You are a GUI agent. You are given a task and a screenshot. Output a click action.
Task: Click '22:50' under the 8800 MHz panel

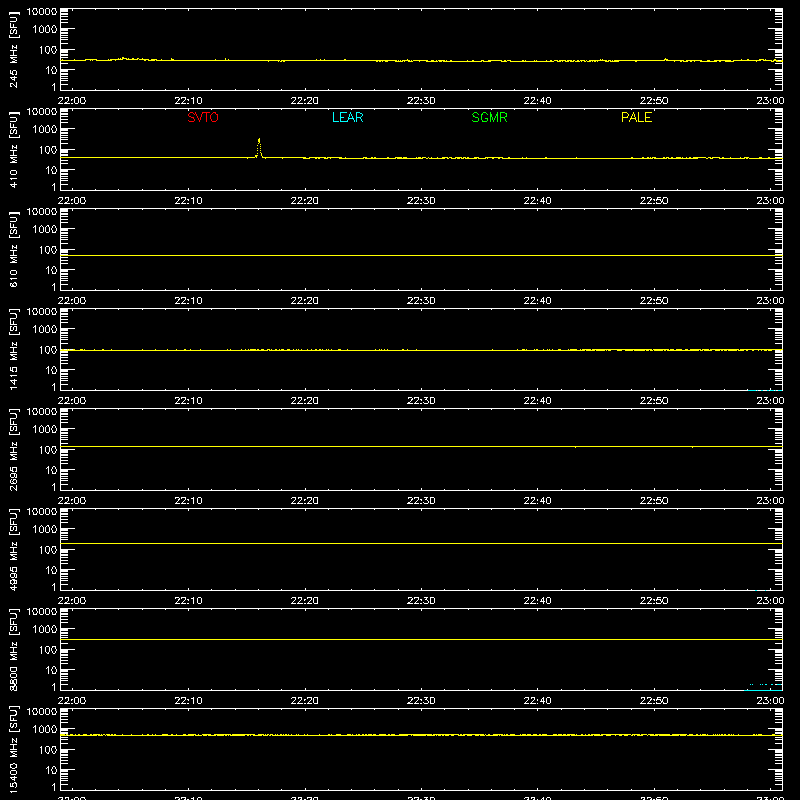click(654, 701)
